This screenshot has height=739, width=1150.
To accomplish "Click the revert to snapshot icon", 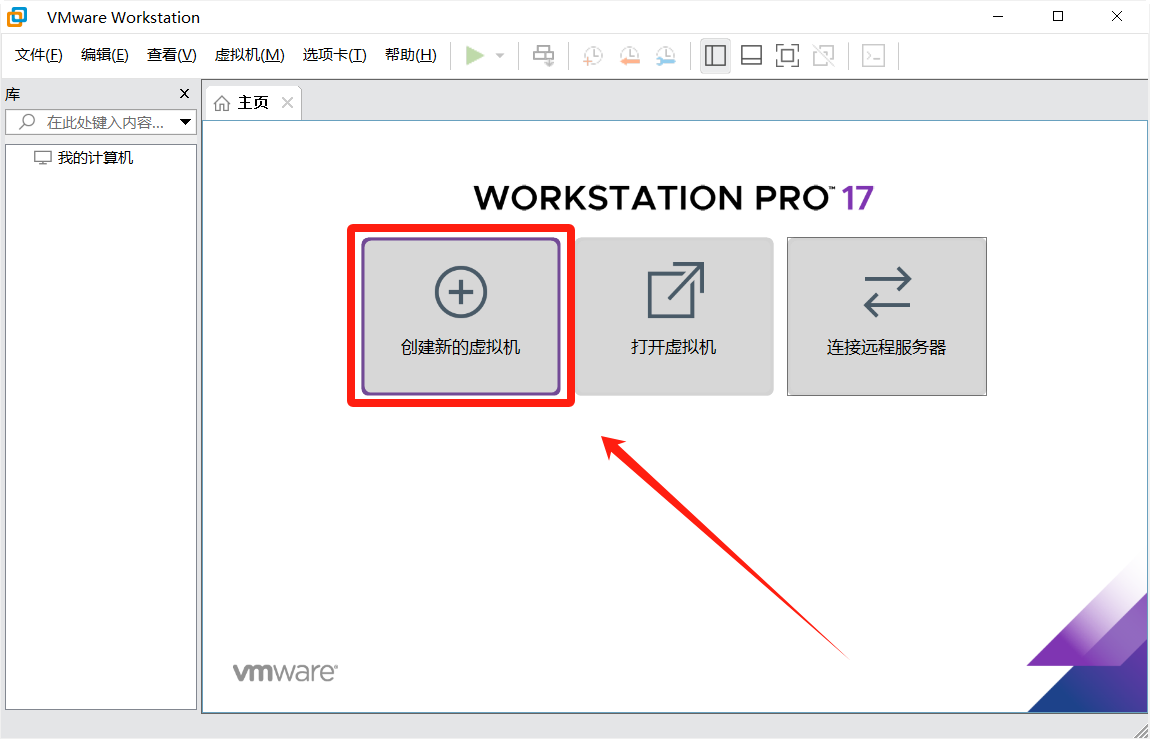I will (x=629, y=56).
